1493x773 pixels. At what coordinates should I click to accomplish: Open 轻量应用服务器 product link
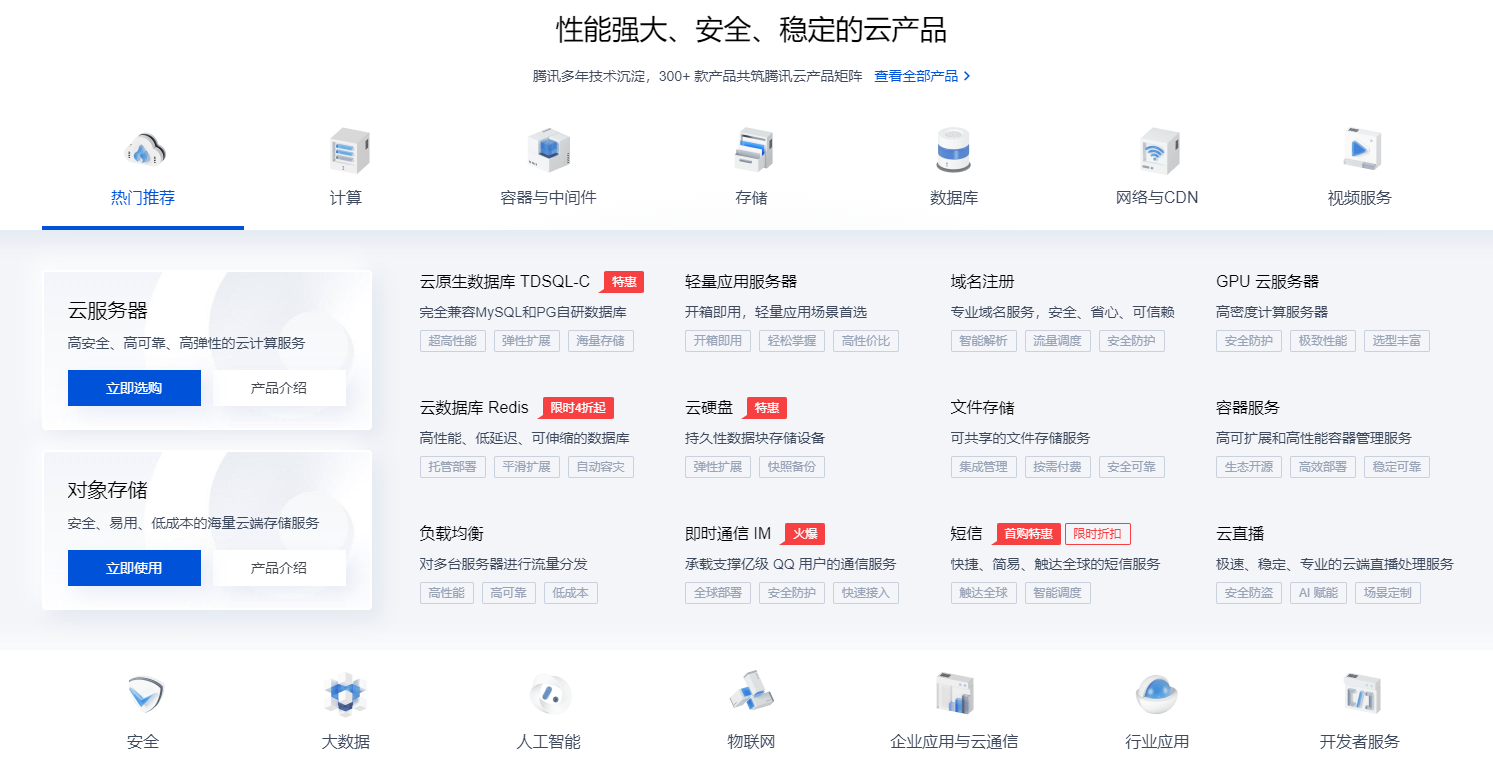[741, 282]
